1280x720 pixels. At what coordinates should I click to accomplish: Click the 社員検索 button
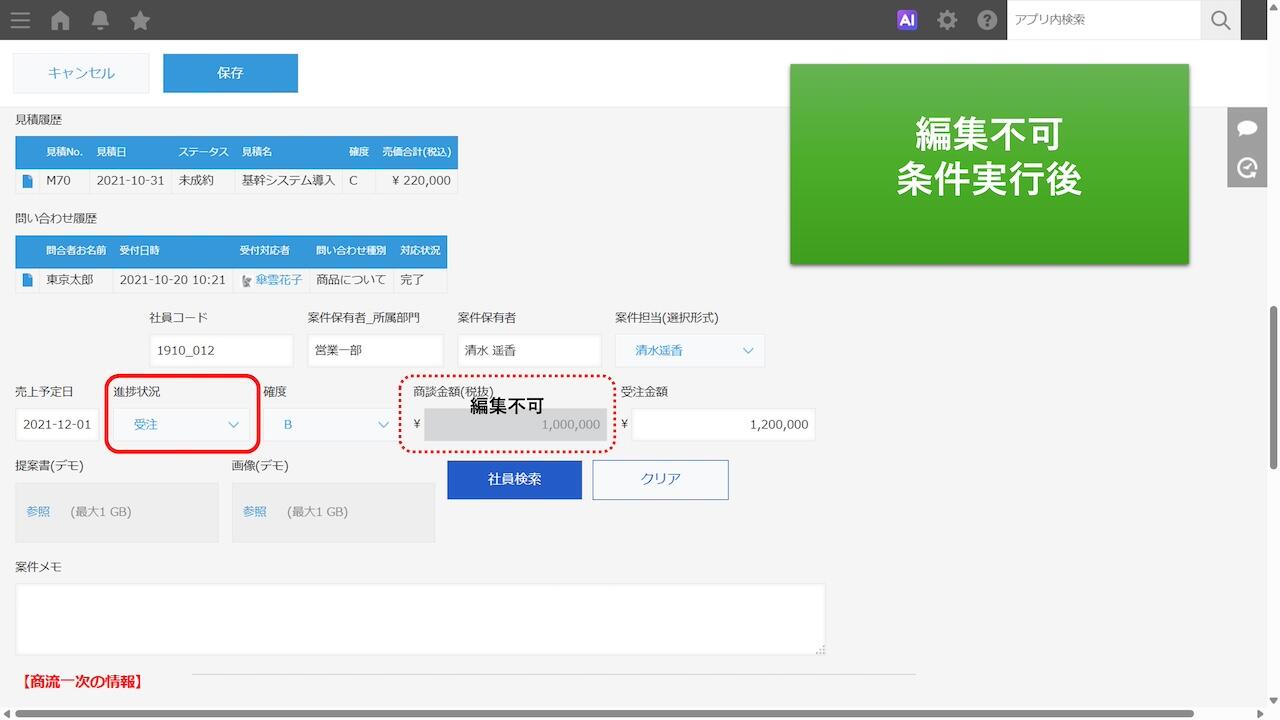pos(514,480)
